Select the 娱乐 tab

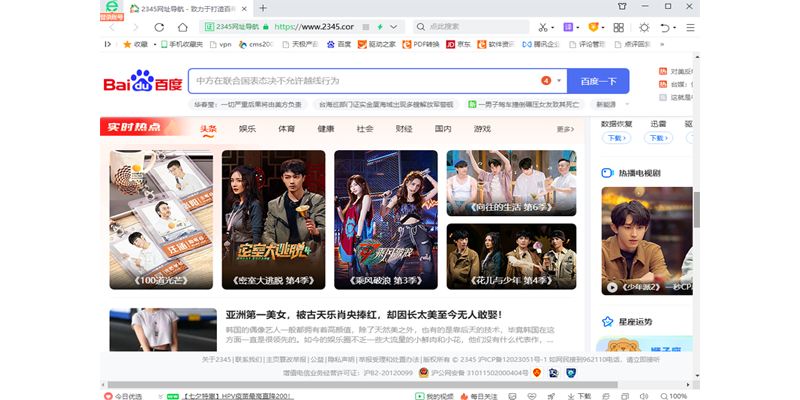click(247, 129)
